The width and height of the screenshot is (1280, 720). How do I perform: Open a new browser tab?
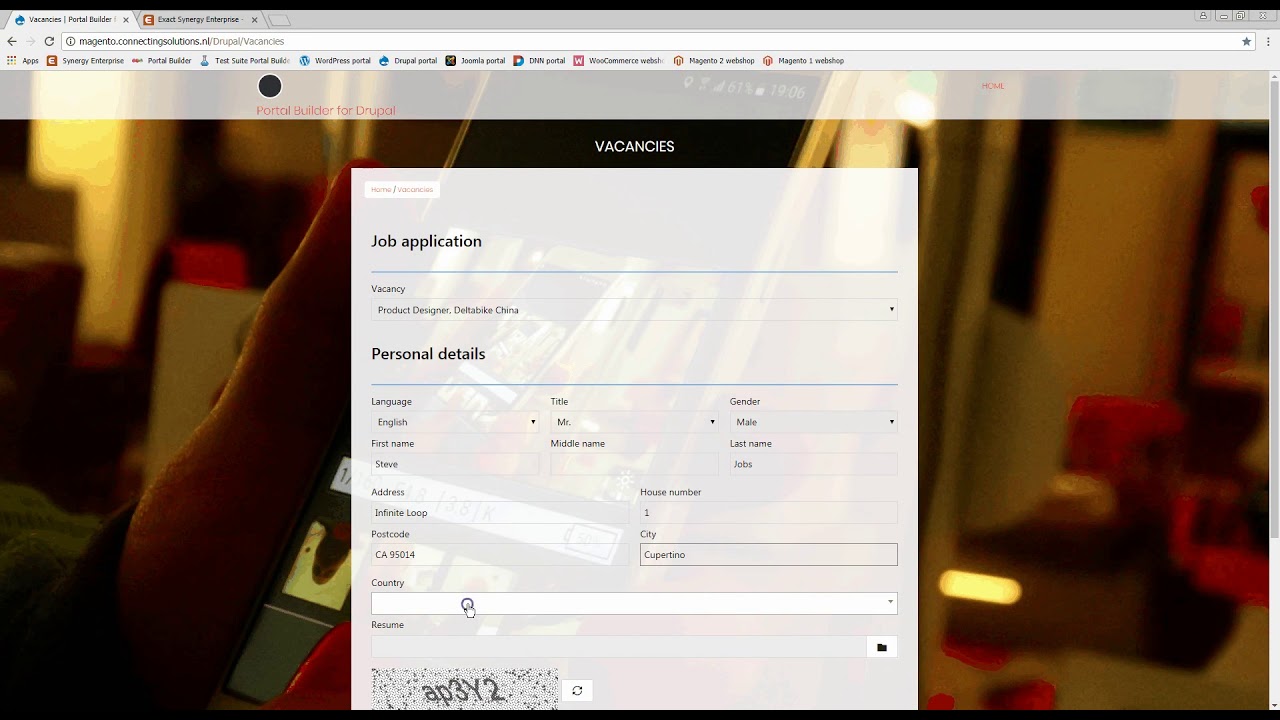[x=280, y=20]
